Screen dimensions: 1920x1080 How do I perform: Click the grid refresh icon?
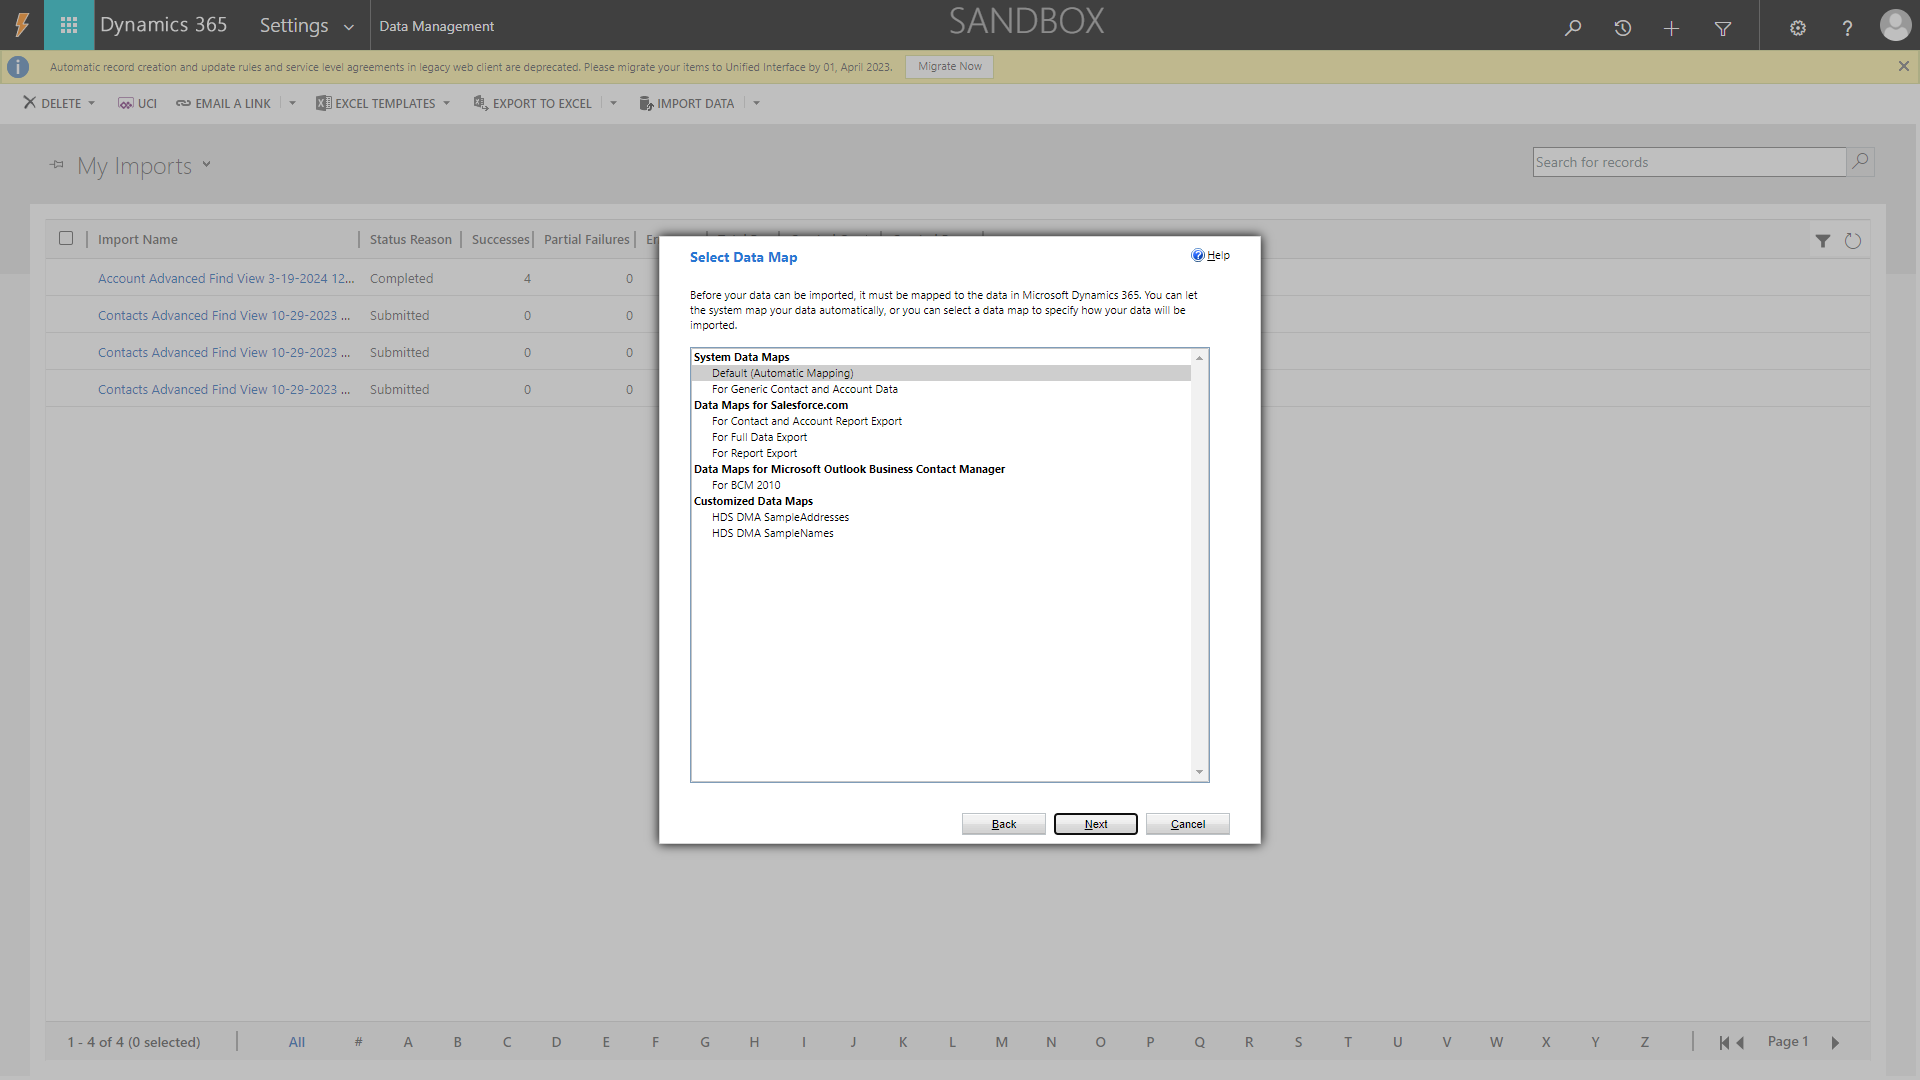1853,241
